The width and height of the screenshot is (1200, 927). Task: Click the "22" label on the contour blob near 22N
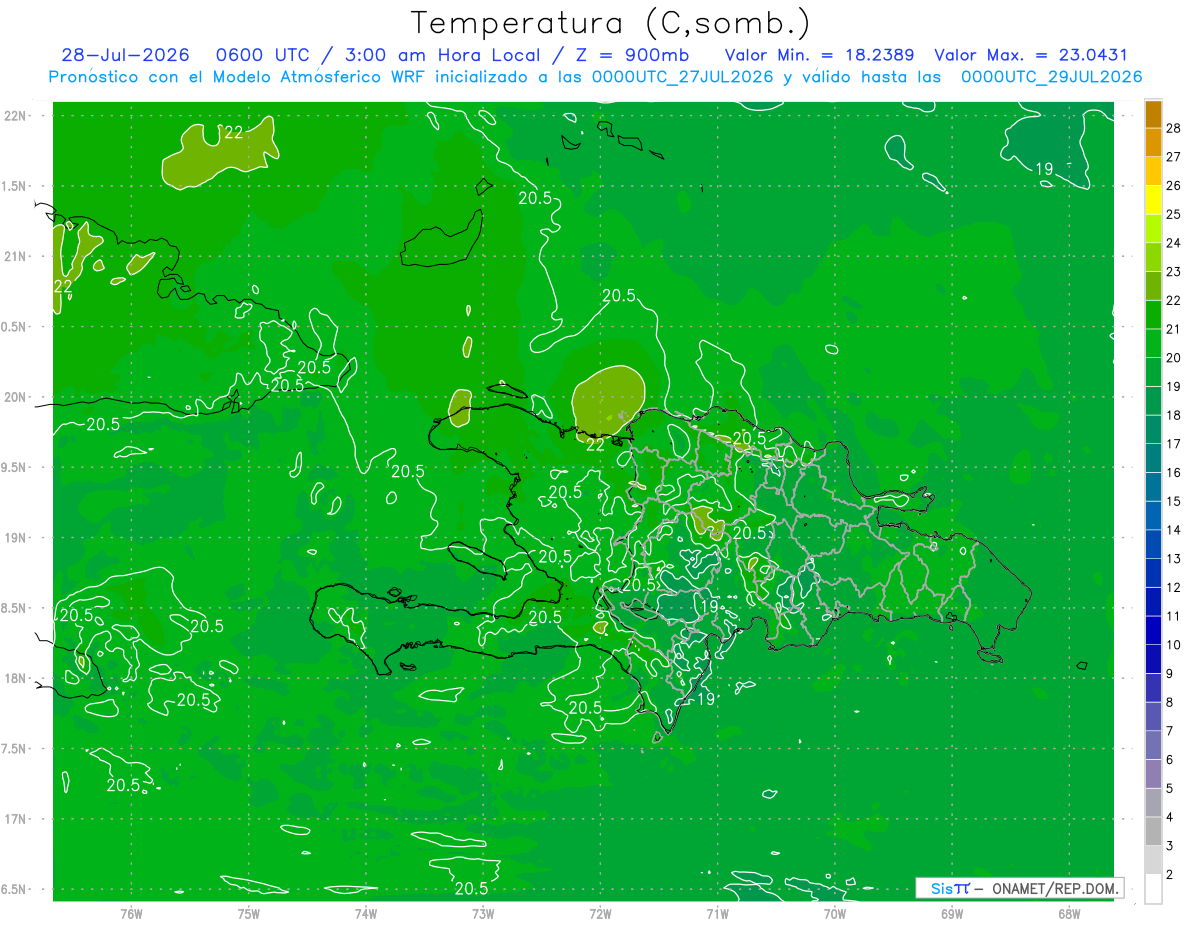pyautogui.click(x=234, y=133)
